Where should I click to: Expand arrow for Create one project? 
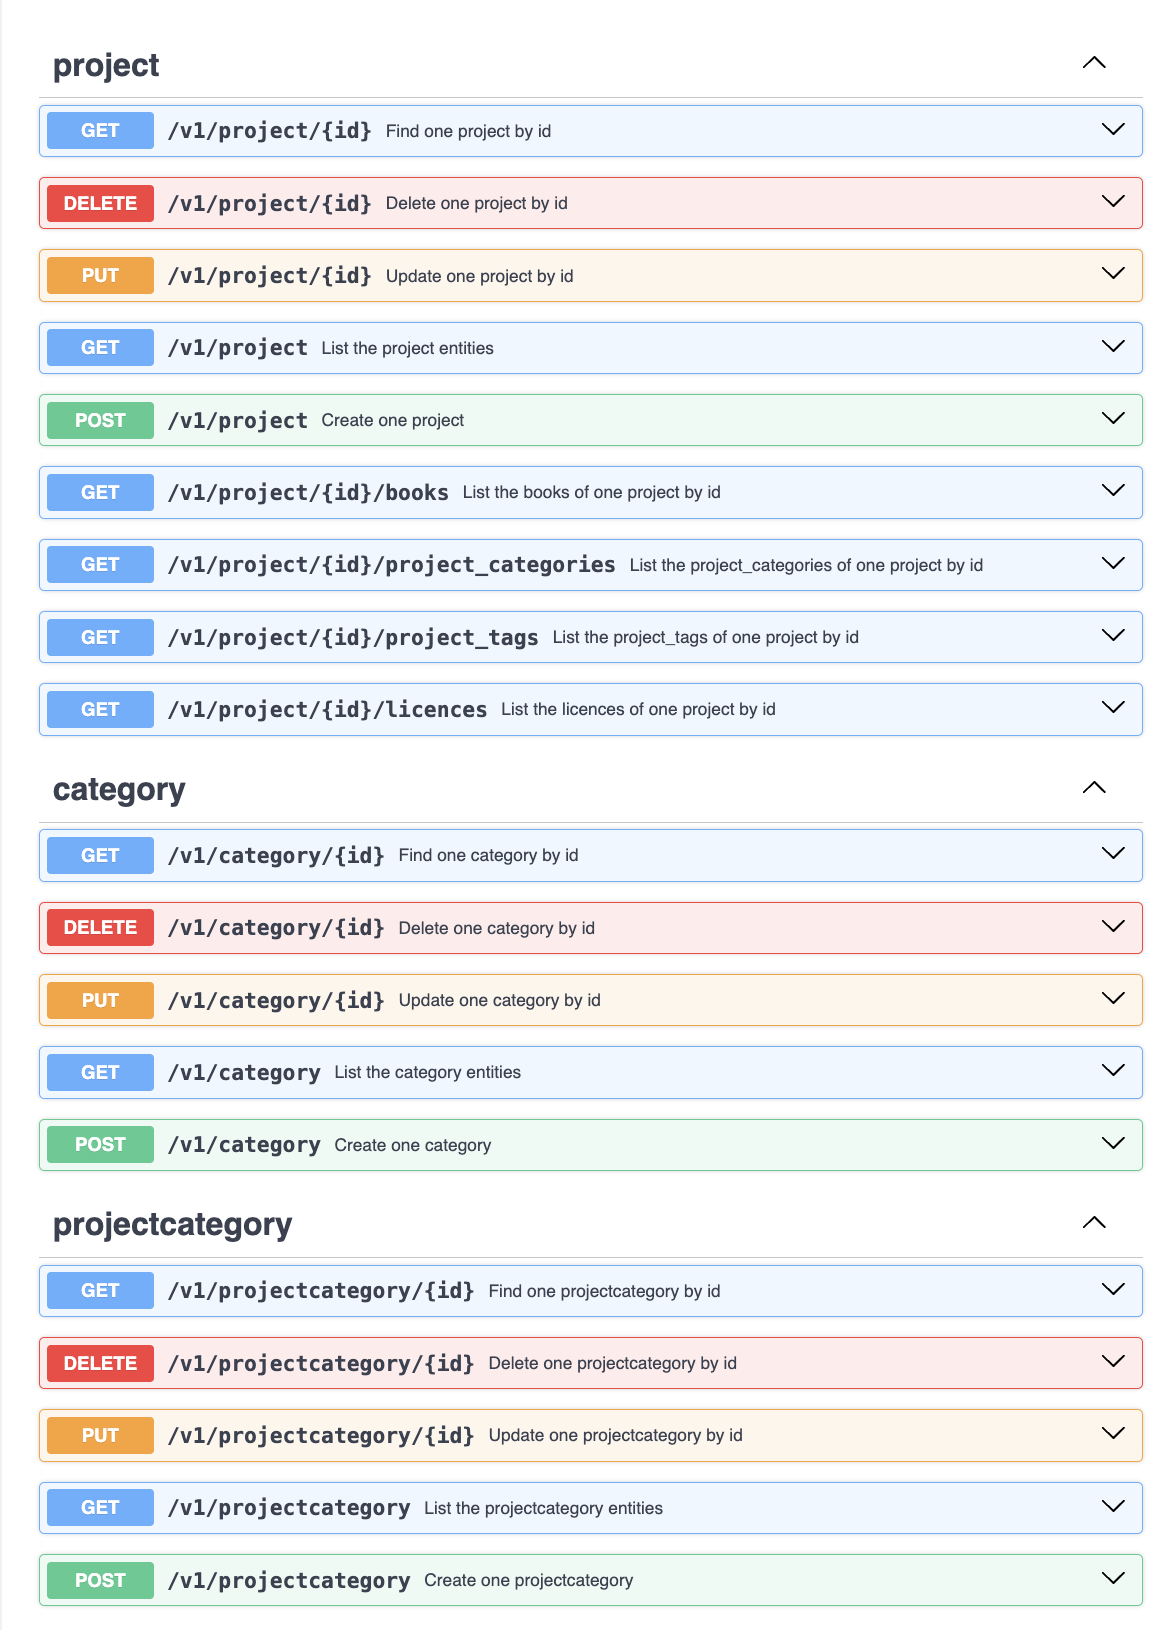[x=1113, y=419]
